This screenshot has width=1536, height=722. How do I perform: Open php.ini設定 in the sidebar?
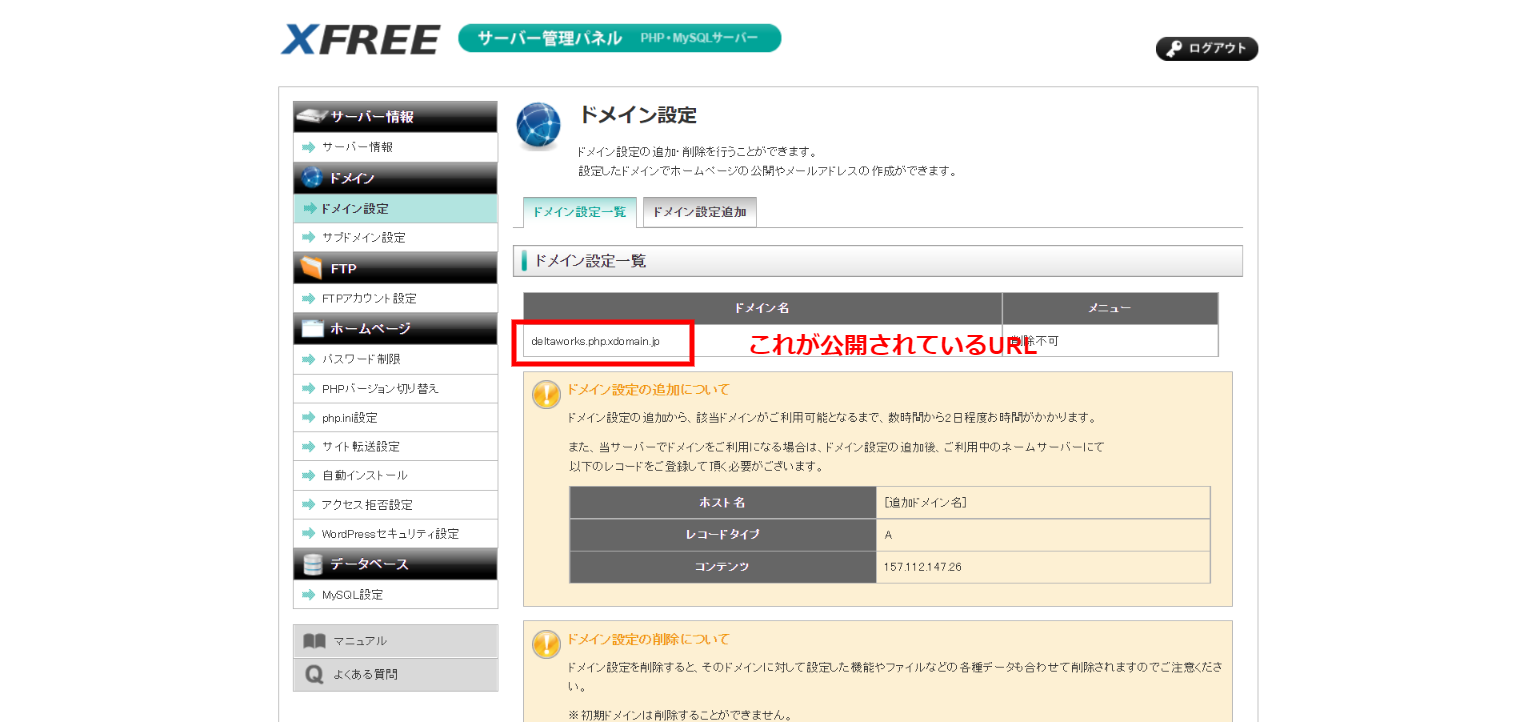point(349,417)
